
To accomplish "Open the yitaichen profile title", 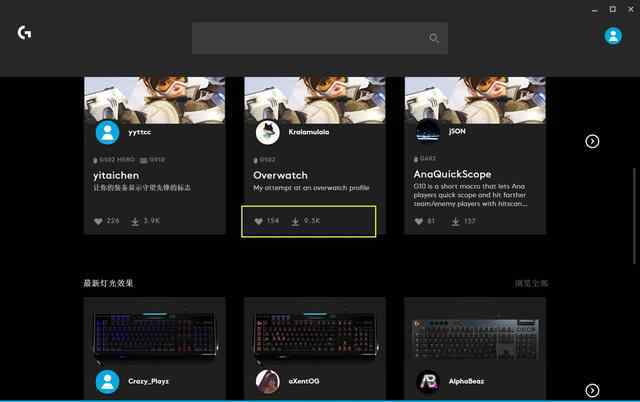I will point(116,175).
